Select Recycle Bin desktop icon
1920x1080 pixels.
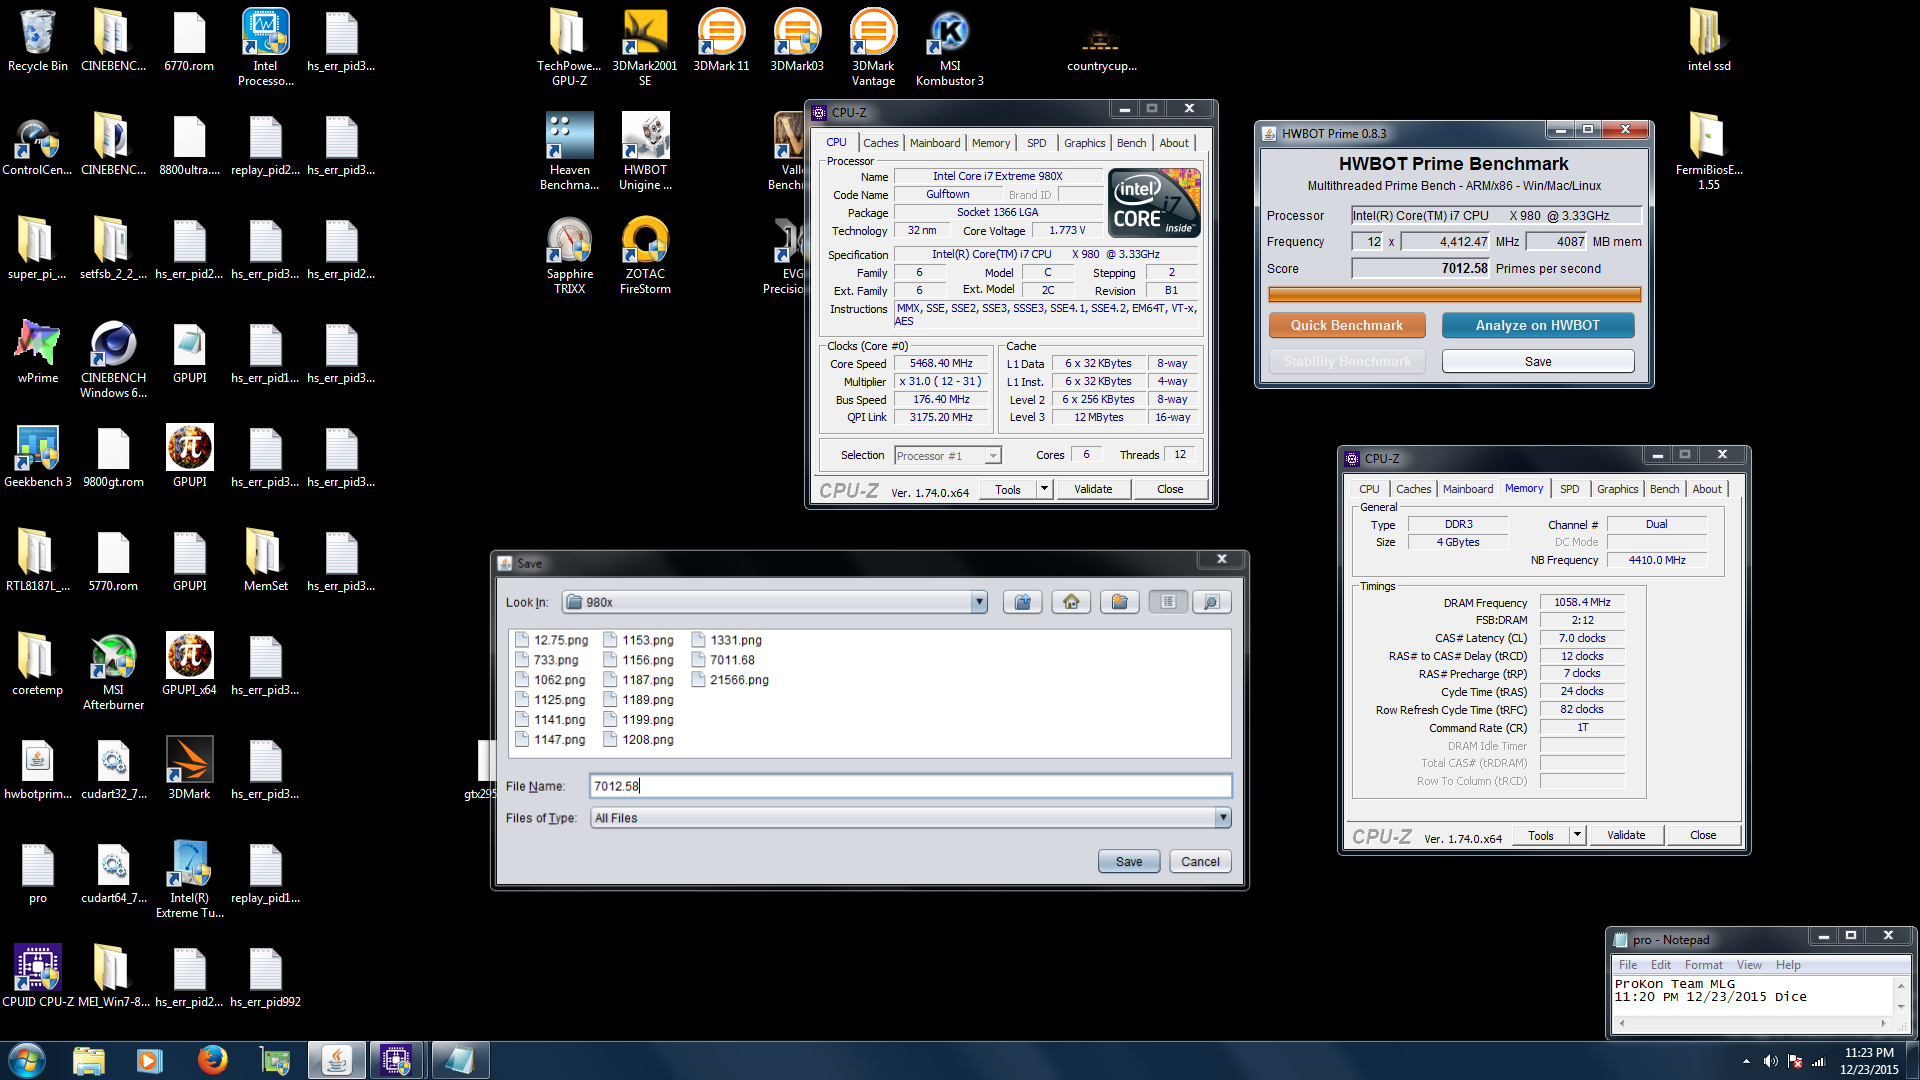[38, 41]
